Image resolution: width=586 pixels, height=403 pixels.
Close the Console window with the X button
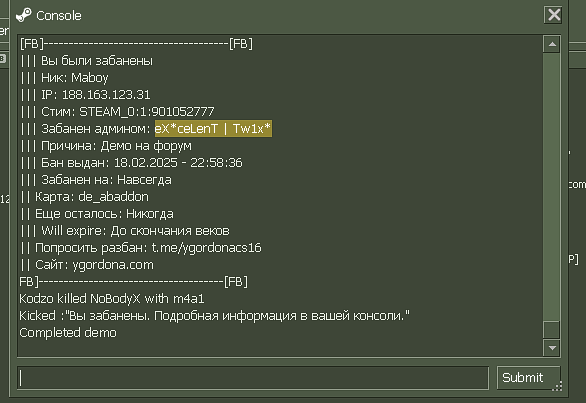click(553, 15)
